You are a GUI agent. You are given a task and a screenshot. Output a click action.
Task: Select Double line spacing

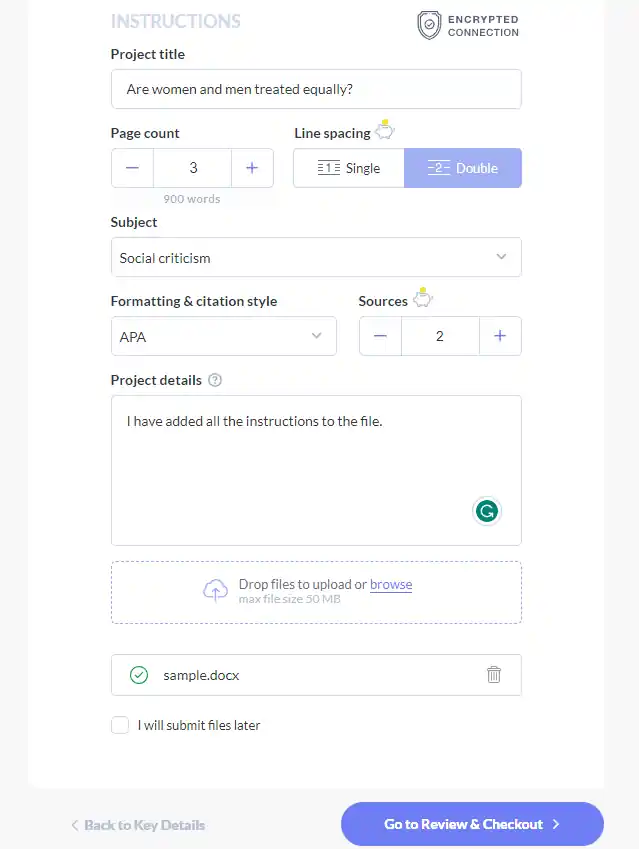pyautogui.click(x=462, y=168)
